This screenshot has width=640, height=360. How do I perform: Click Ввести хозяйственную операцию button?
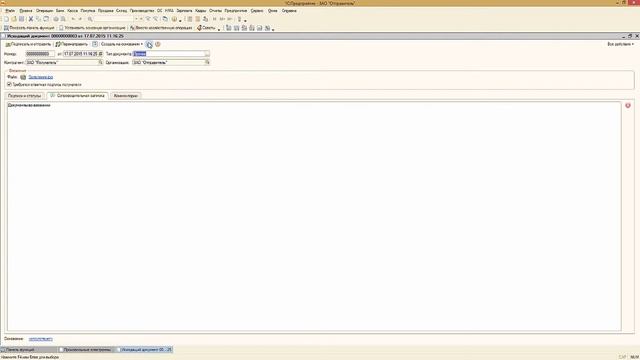pos(161,28)
